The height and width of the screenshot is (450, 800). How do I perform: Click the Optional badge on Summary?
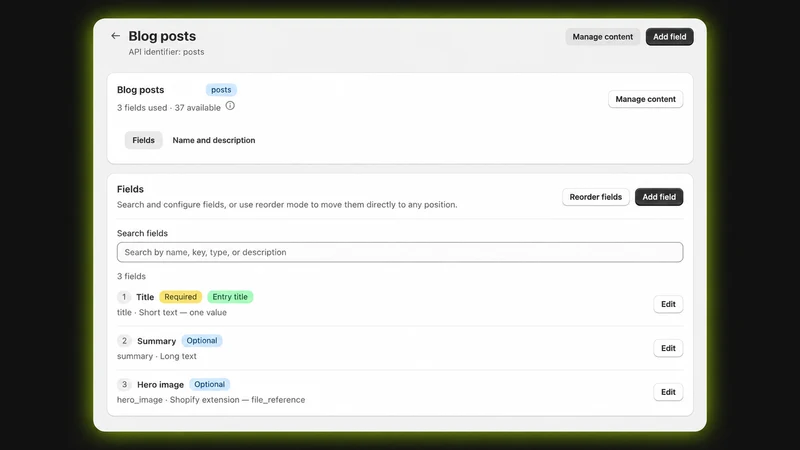coord(202,340)
